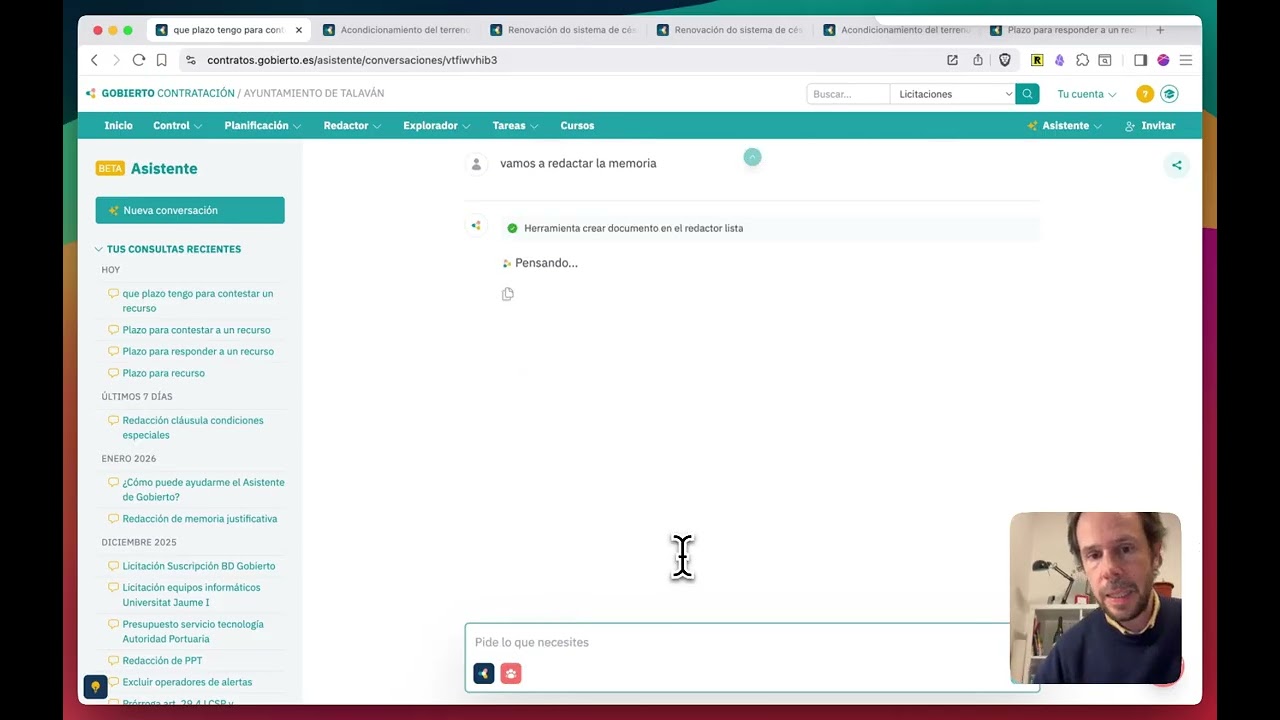The height and width of the screenshot is (720, 1280).
Task: Copy the assistant response with copy icon
Action: [x=508, y=294]
